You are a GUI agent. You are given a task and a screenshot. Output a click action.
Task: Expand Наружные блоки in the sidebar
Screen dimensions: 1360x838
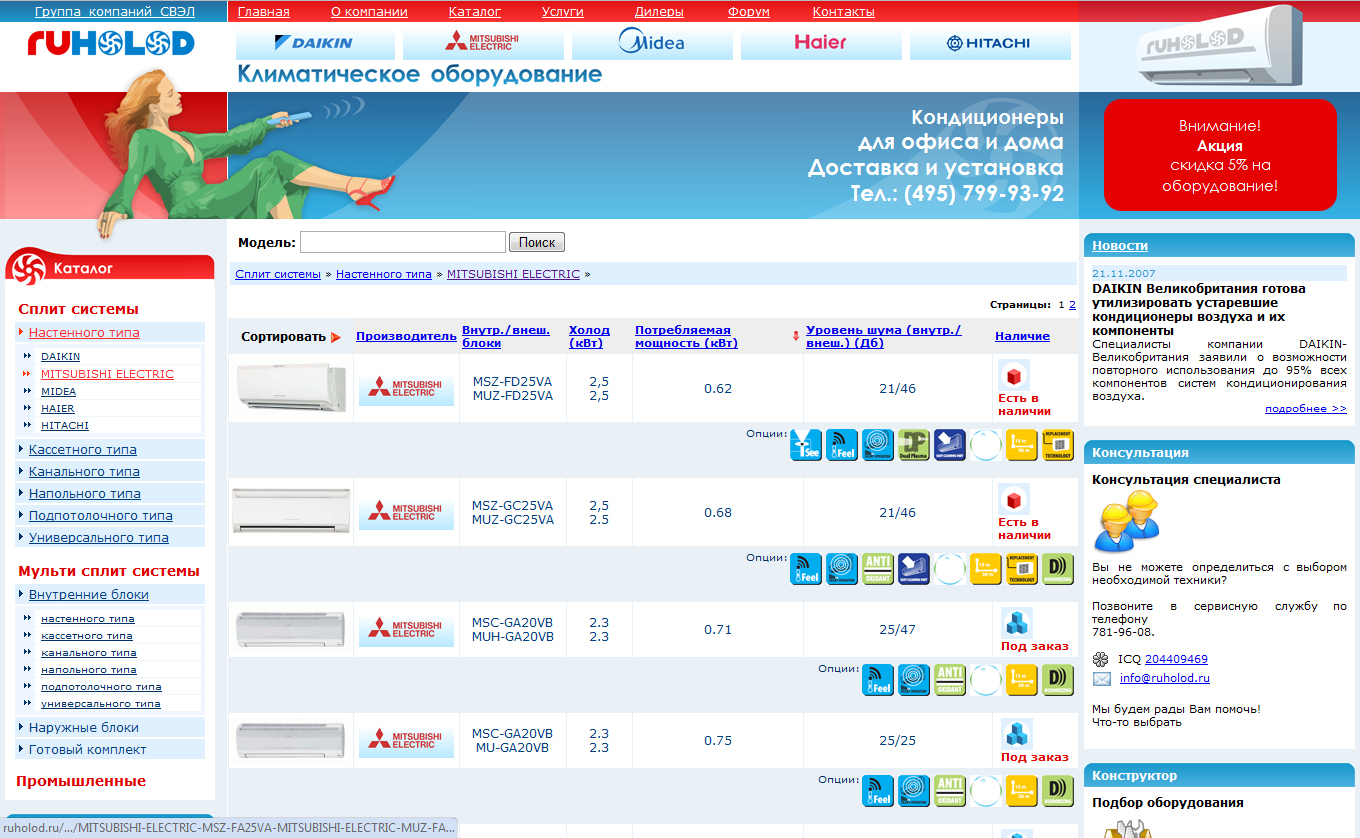[84, 728]
